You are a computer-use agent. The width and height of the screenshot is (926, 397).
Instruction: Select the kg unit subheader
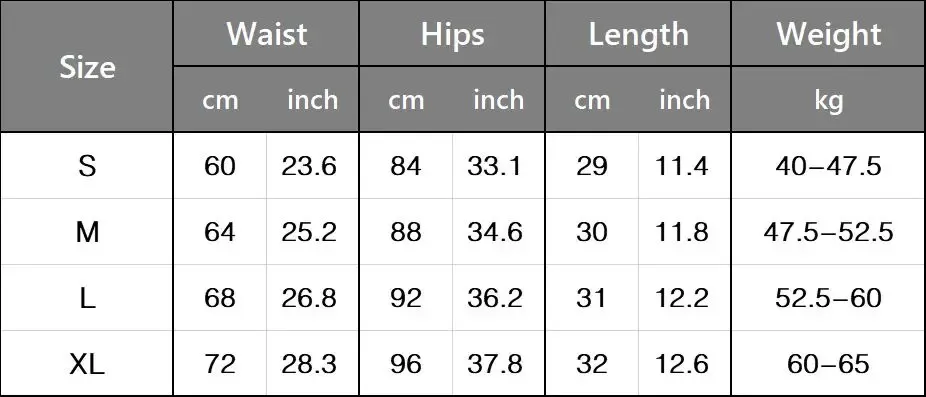[x=829, y=101]
